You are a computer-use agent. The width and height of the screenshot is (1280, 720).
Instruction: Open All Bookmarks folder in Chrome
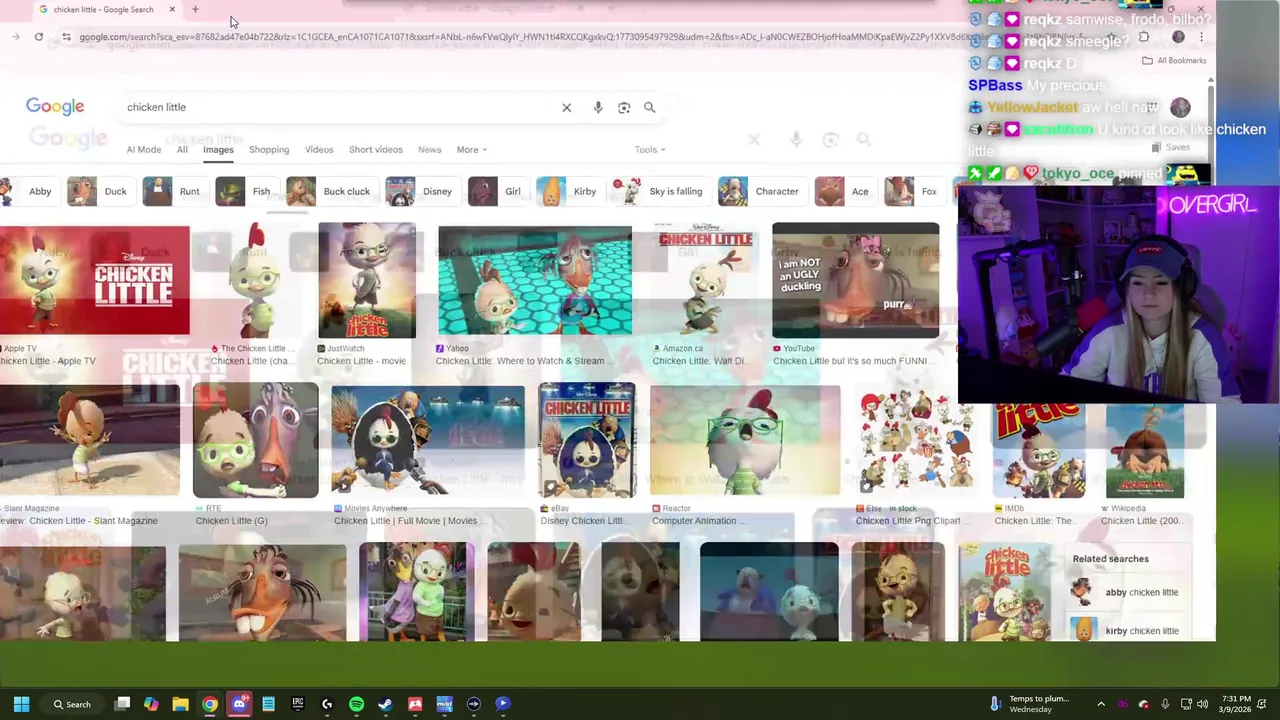(1175, 60)
